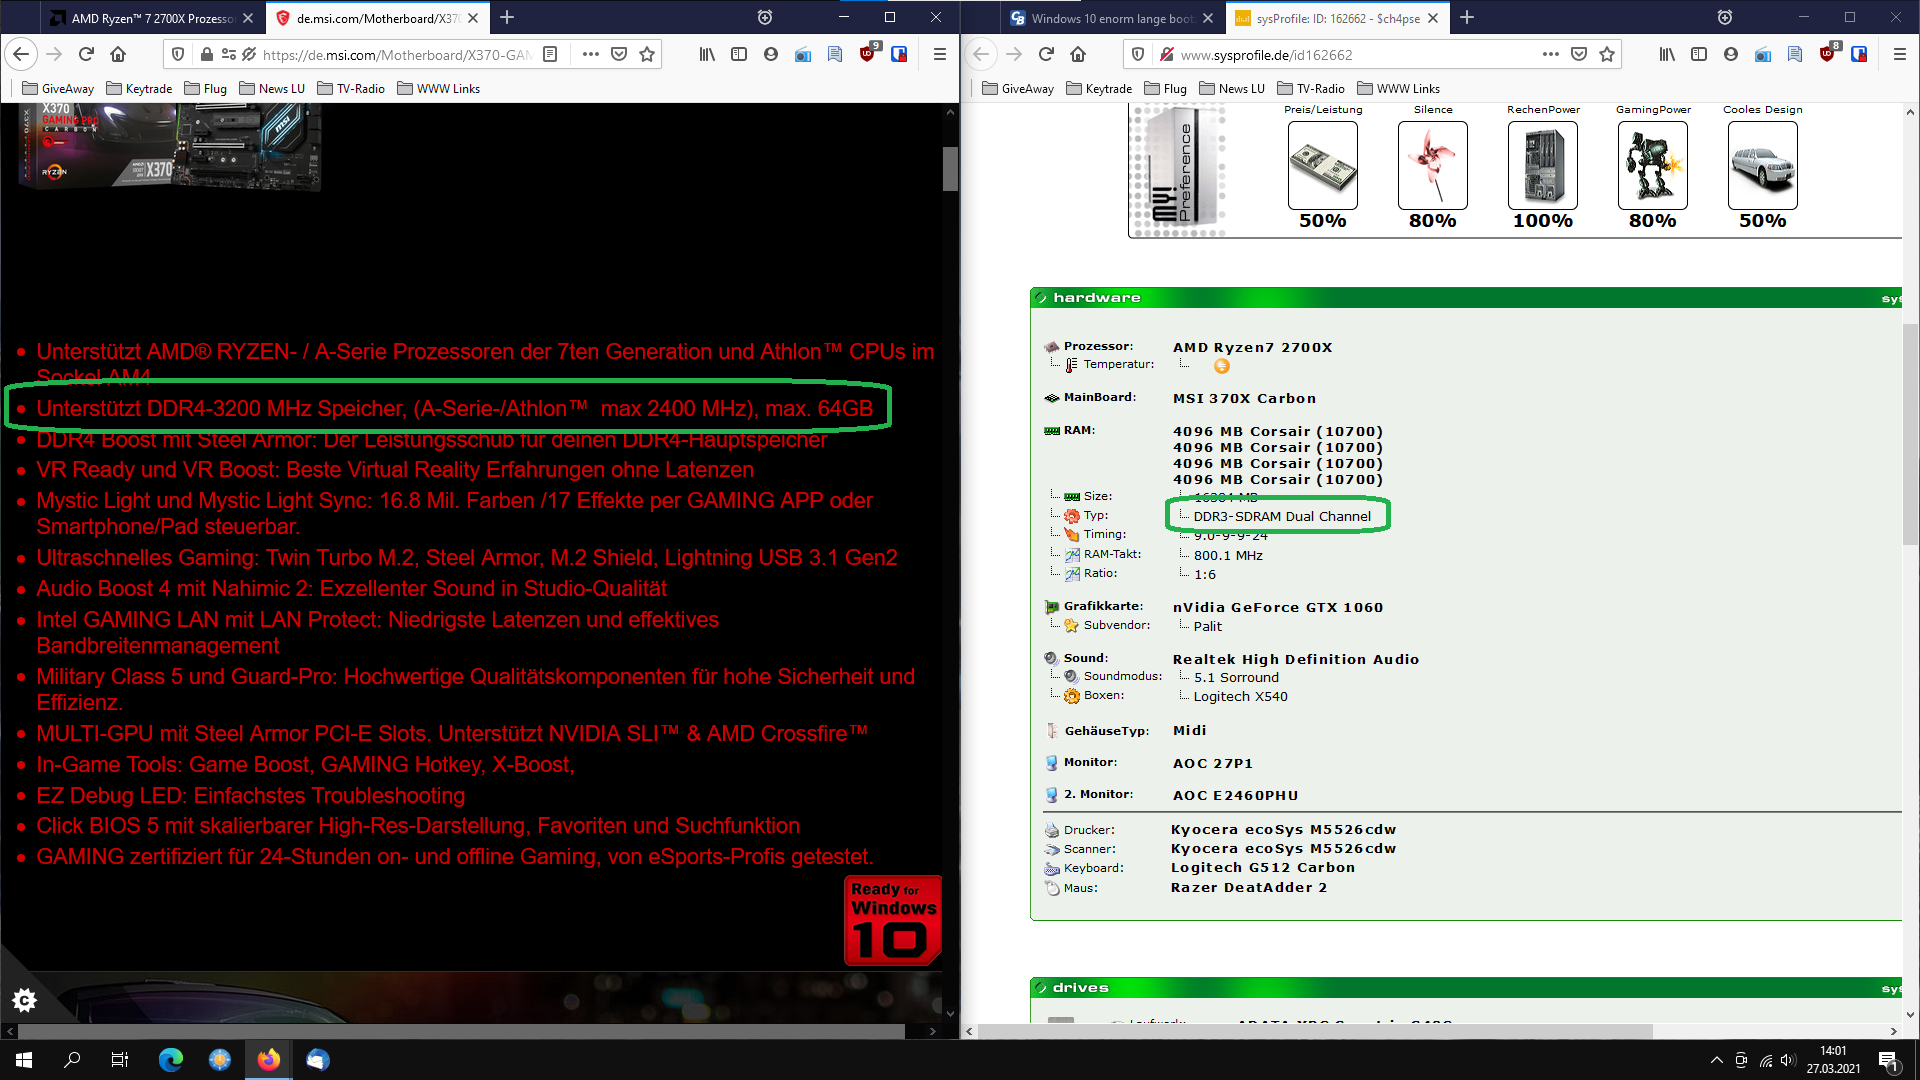The height and width of the screenshot is (1080, 1920).
Task: Click settings gear icon on MSI page
Action: 24,999
